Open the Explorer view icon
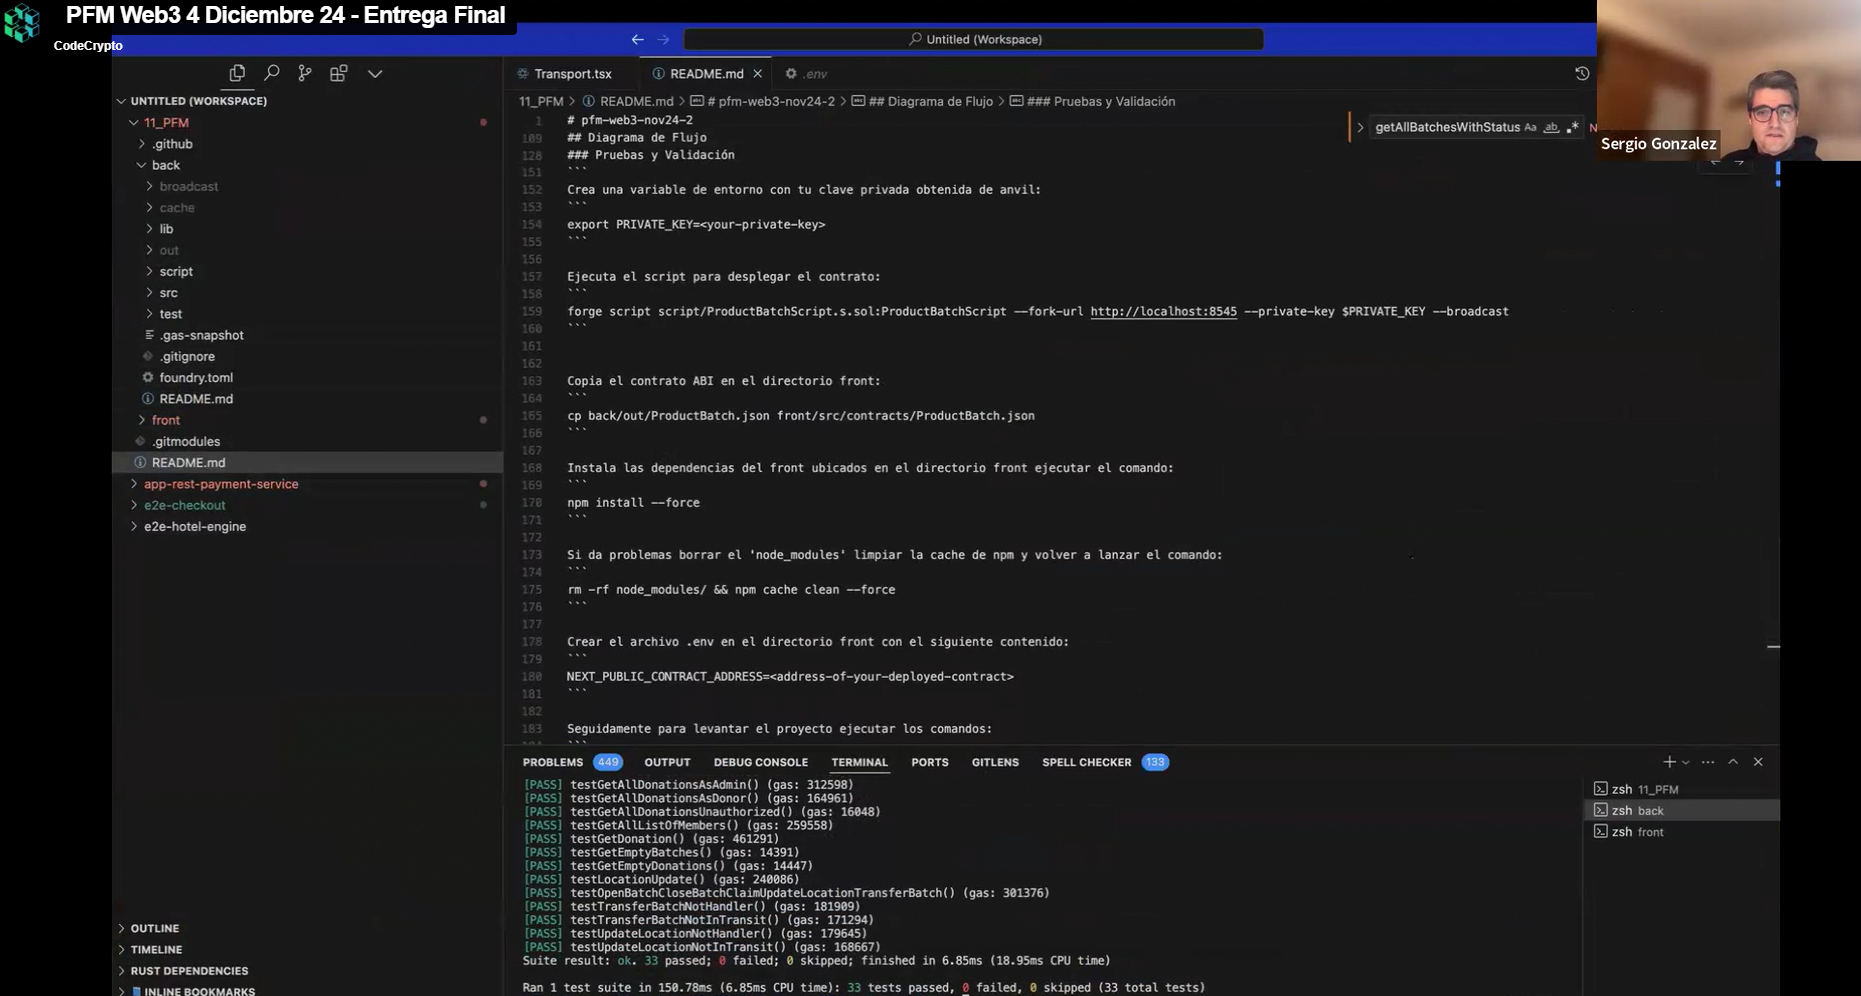This screenshot has height=996, width=1861. click(237, 73)
